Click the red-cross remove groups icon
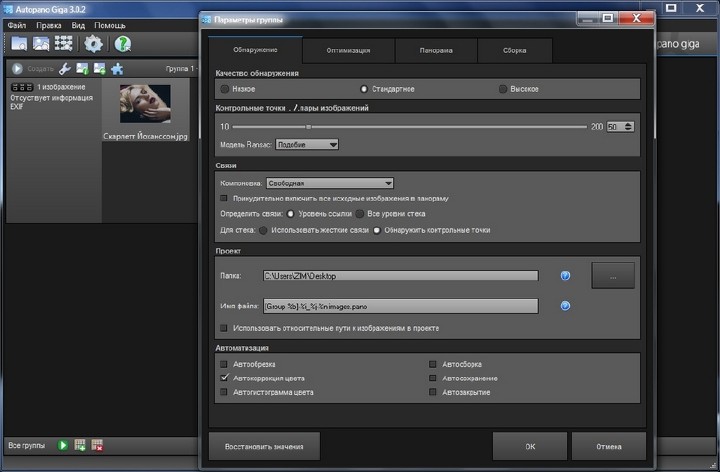 click(97, 445)
